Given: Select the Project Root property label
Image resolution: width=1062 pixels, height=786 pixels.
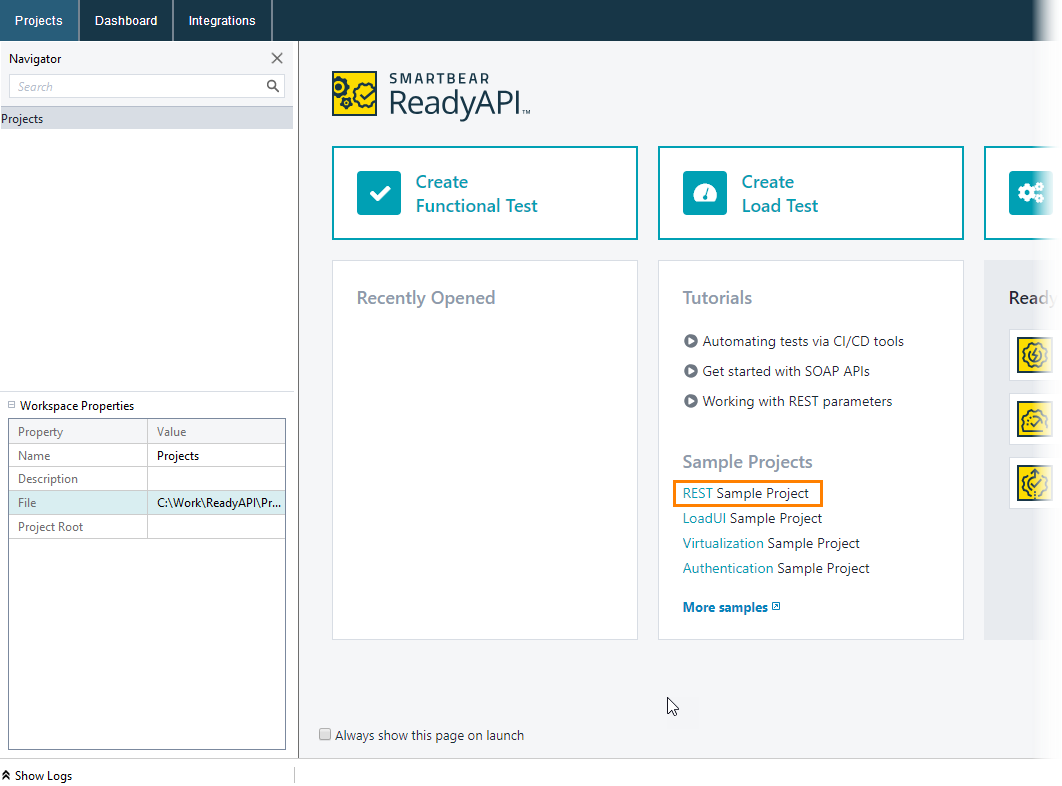Looking at the screenshot, I should 51,526.
